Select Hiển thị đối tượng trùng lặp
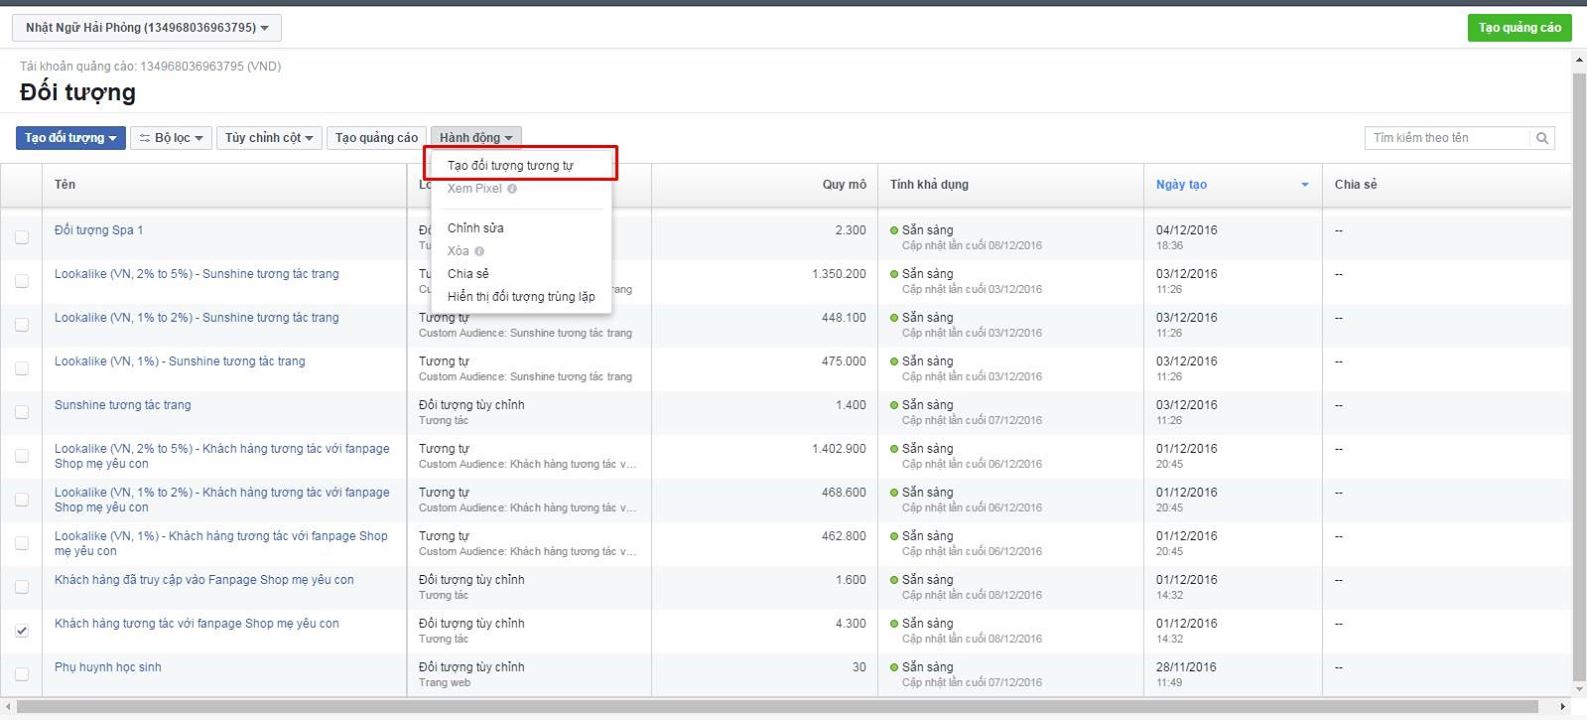 (x=521, y=297)
